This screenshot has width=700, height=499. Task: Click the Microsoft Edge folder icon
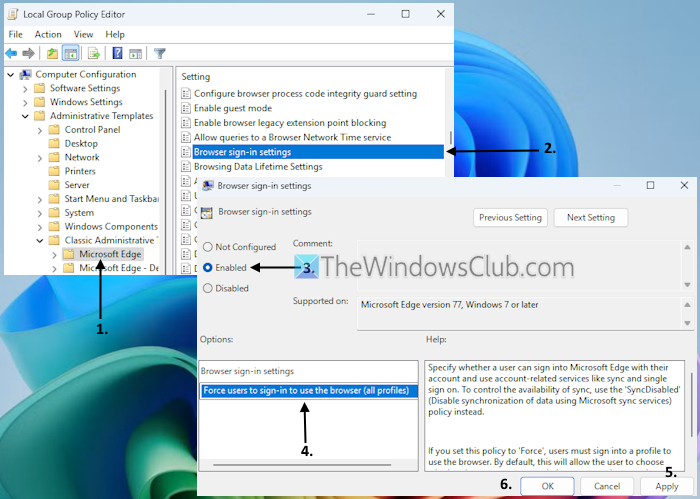69,254
